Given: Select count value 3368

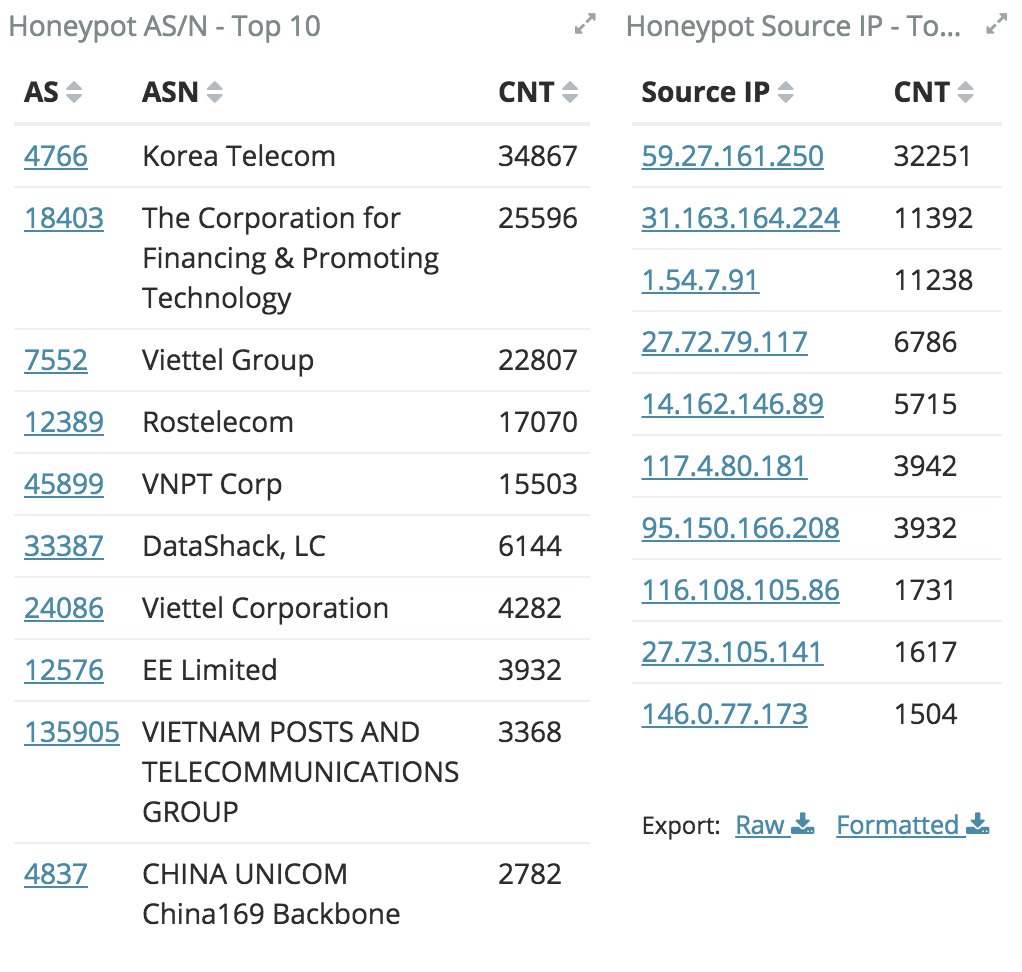Looking at the screenshot, I should tap(530, 732).
